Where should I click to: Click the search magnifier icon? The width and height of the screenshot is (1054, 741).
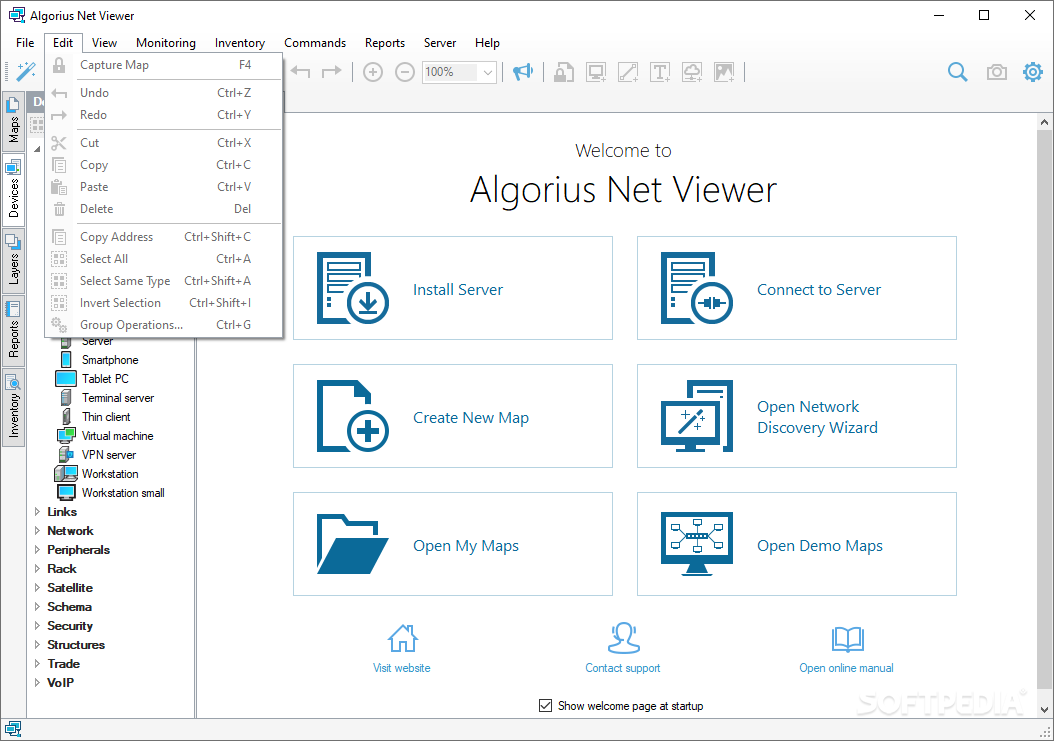click(957, 72)
